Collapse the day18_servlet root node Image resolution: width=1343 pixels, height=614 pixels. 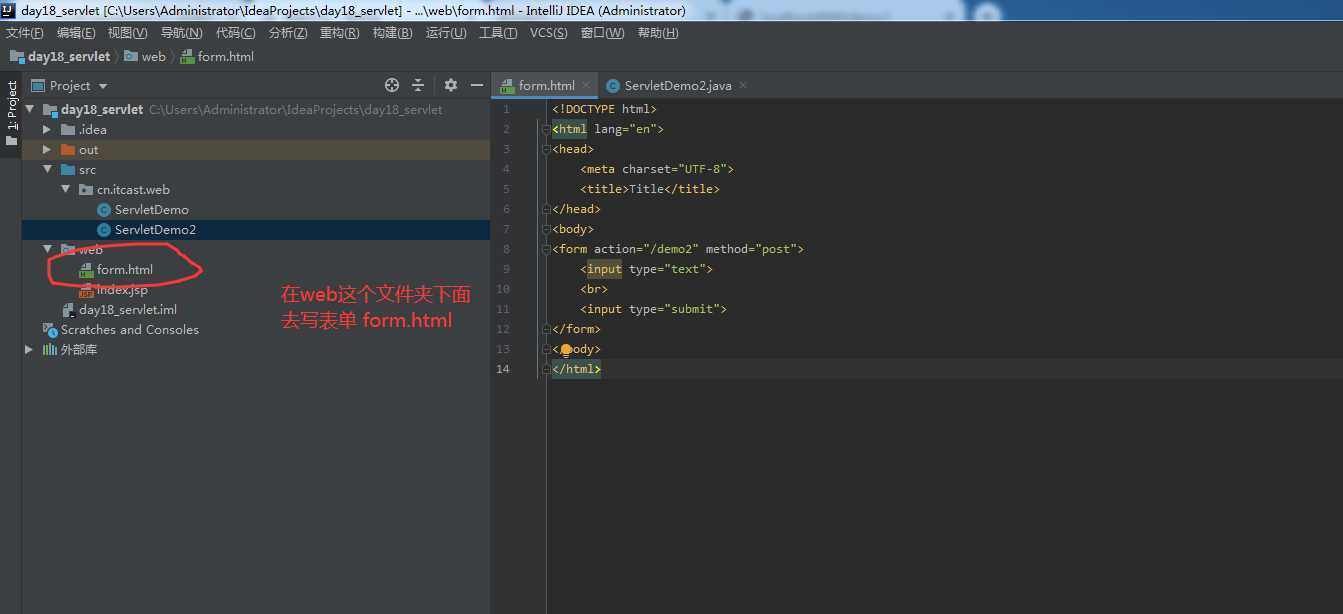click(30, 110)
